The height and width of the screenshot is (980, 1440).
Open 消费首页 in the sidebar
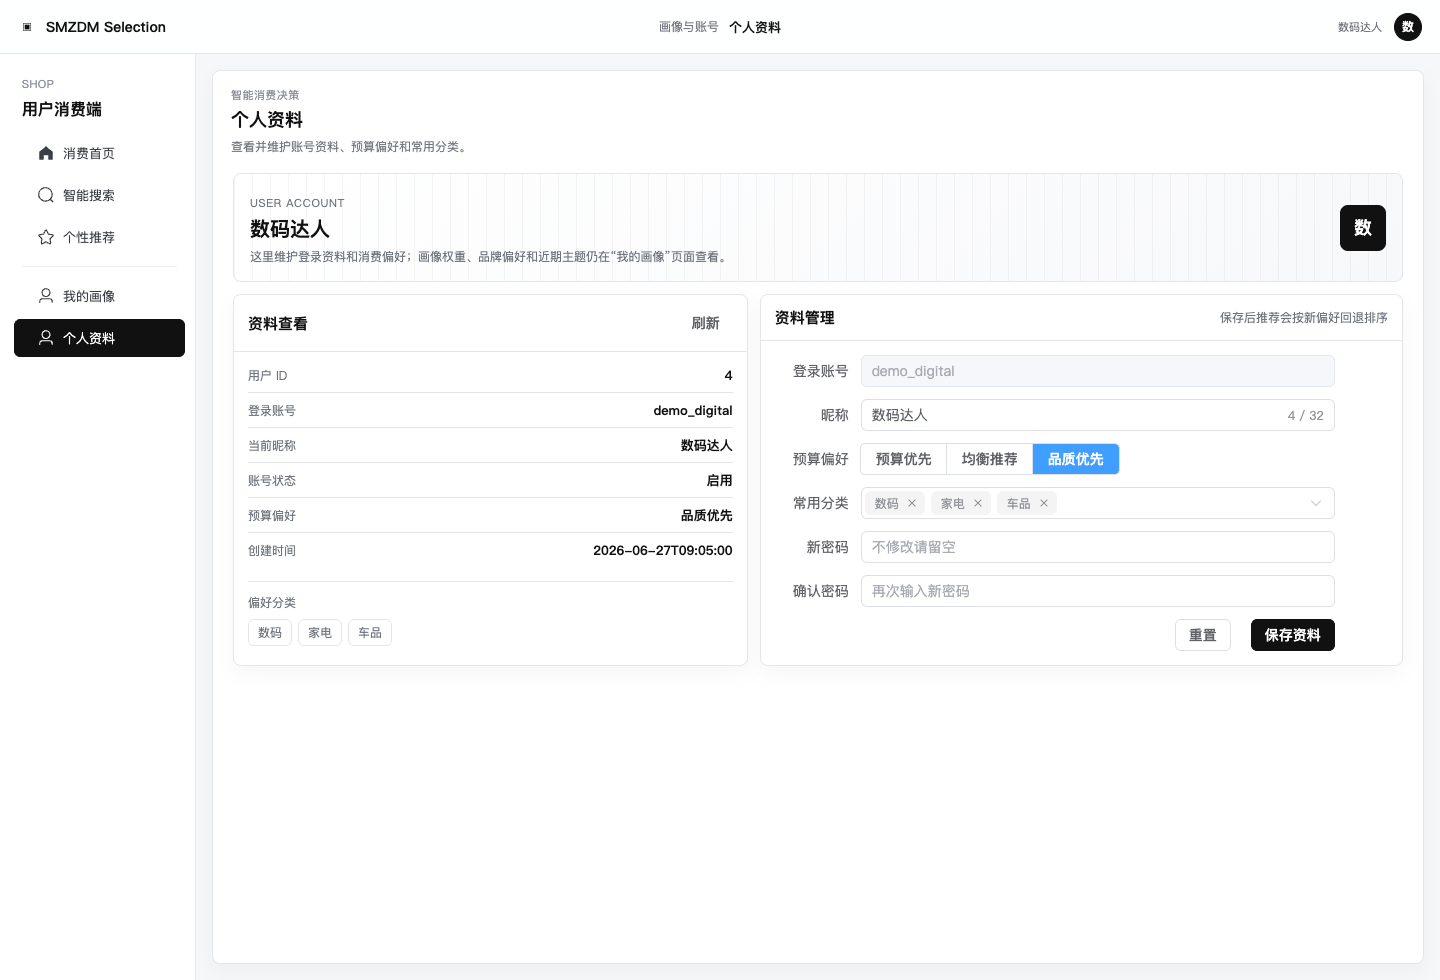tap(99, 153)
